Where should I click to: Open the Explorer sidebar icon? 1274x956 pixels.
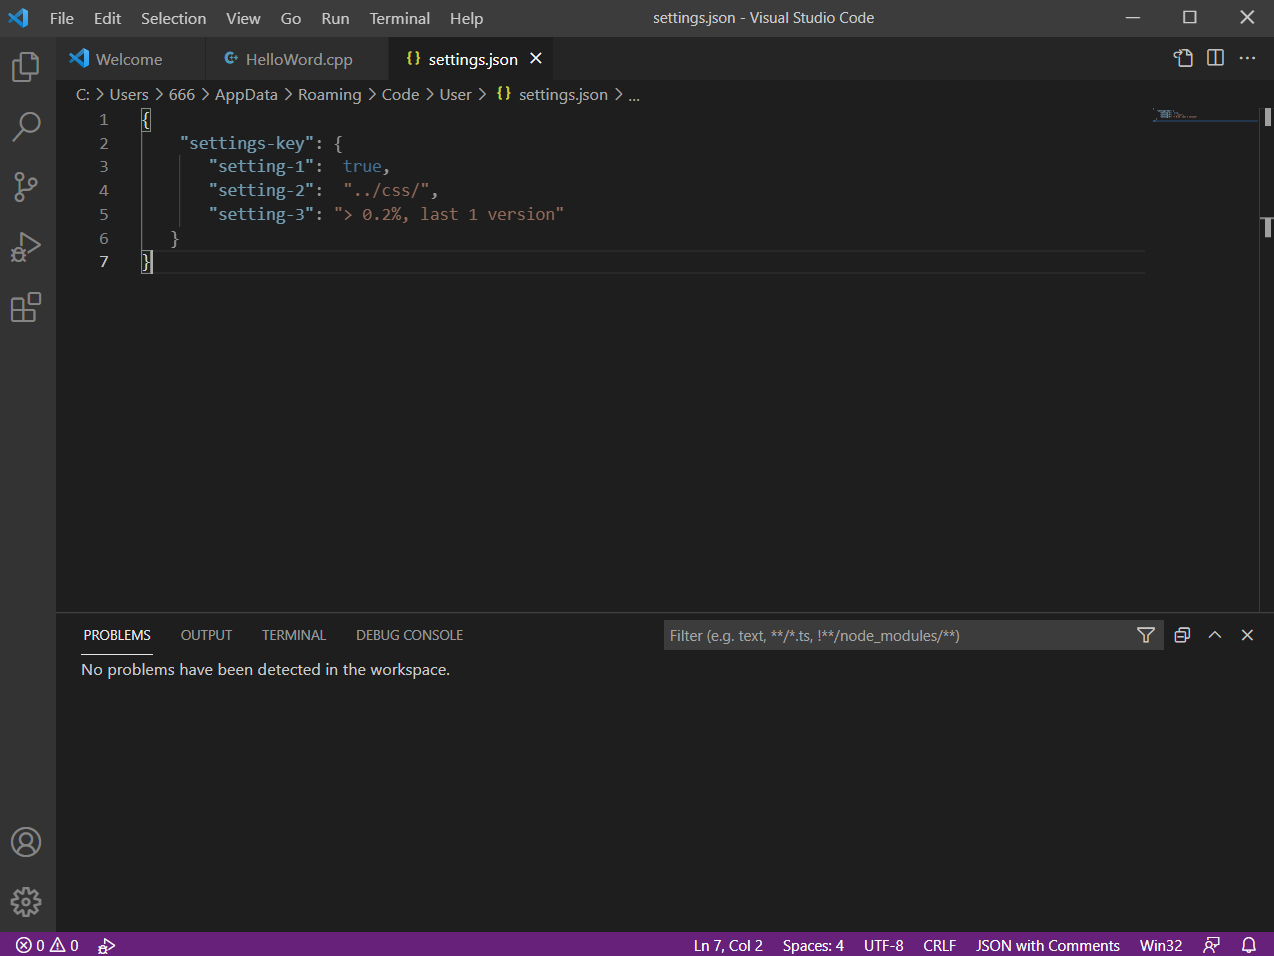(25, 66)
